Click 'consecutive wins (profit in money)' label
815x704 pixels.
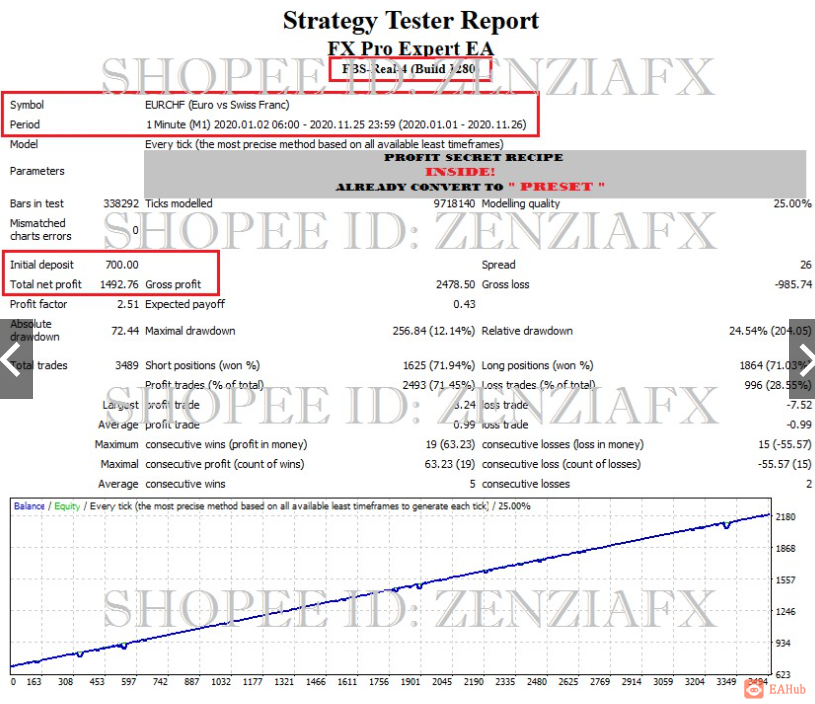point(227,445)
